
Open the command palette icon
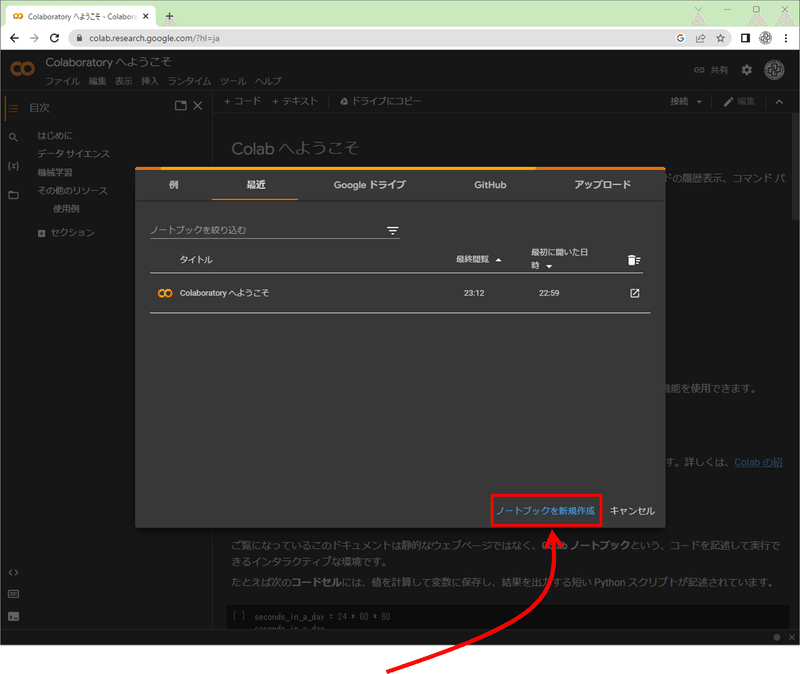pos(13,594)
